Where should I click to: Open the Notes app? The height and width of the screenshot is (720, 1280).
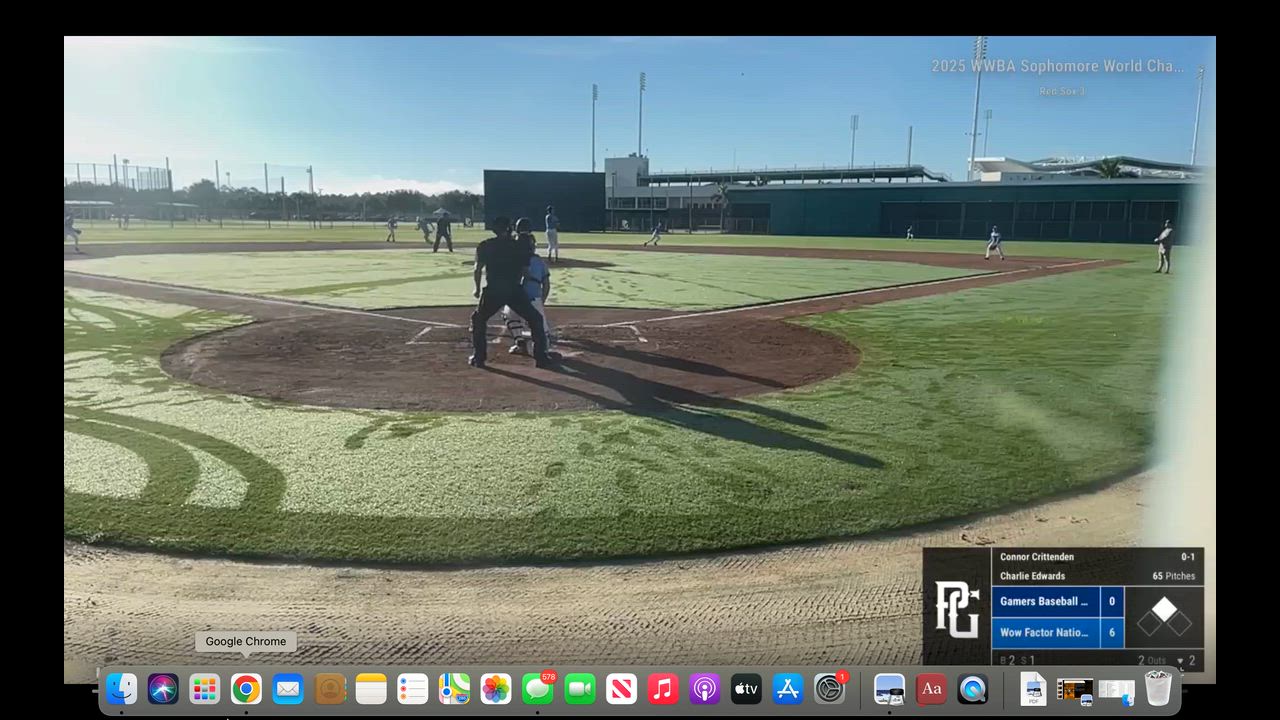[371, 689]
